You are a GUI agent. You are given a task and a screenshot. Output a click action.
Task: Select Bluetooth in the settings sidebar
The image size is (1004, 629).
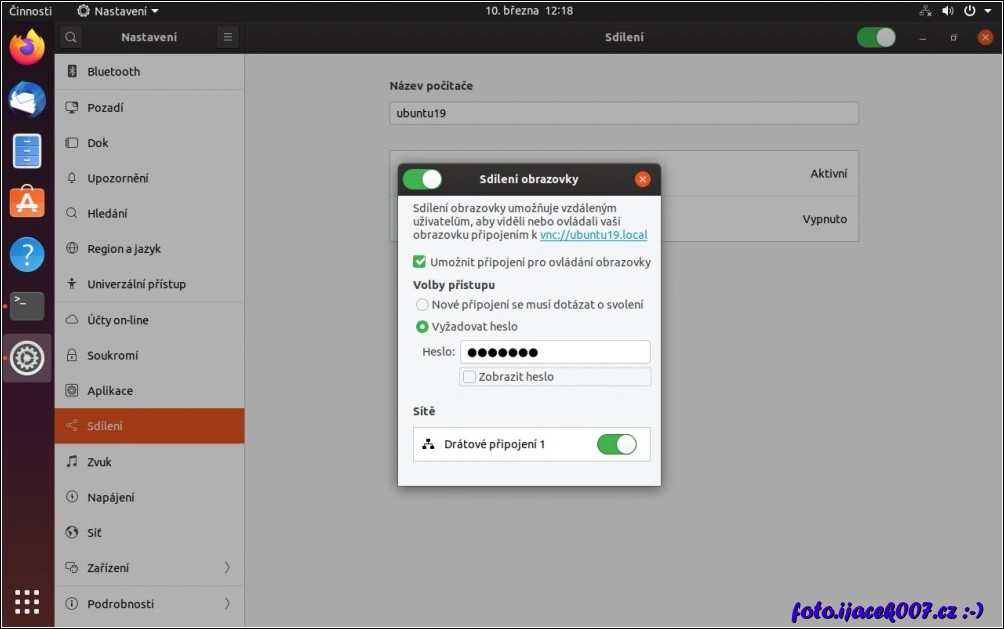[x=113, y=72]
